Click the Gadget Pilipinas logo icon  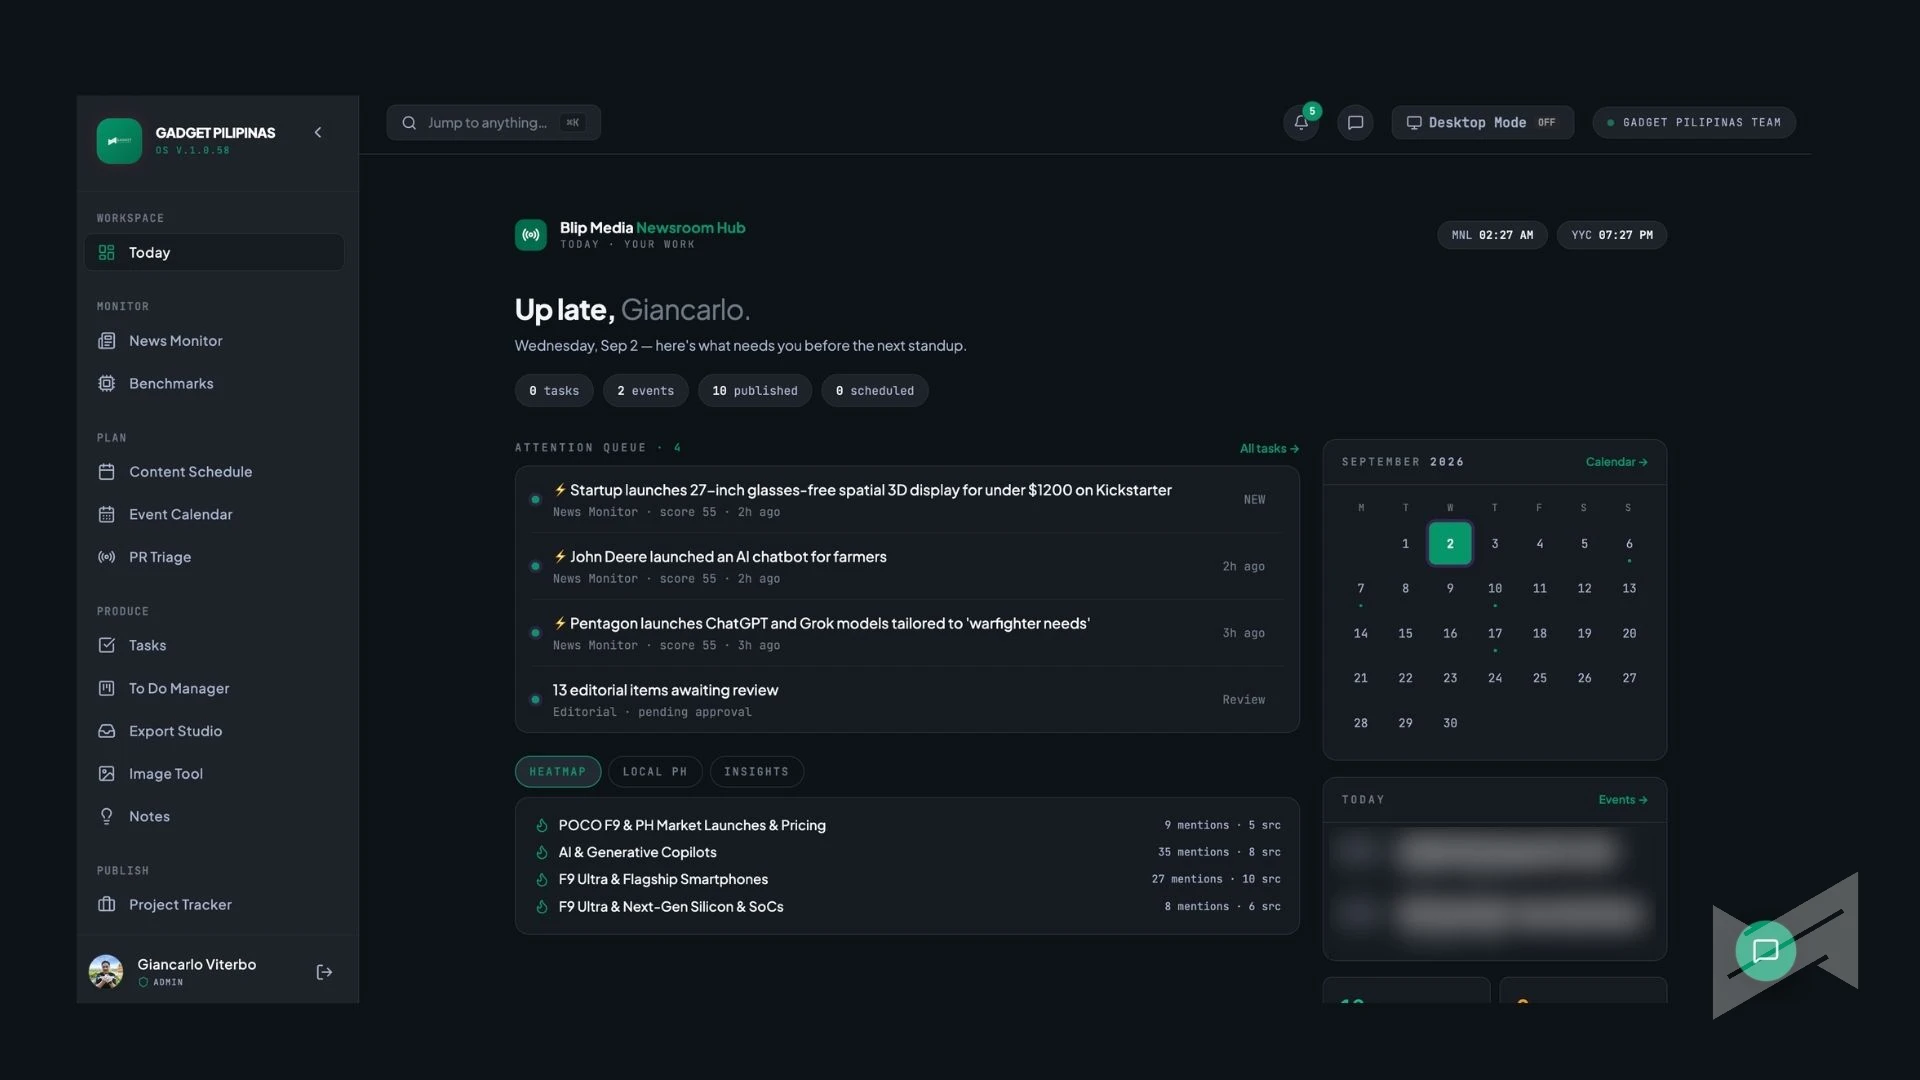(x=119, y=141)
